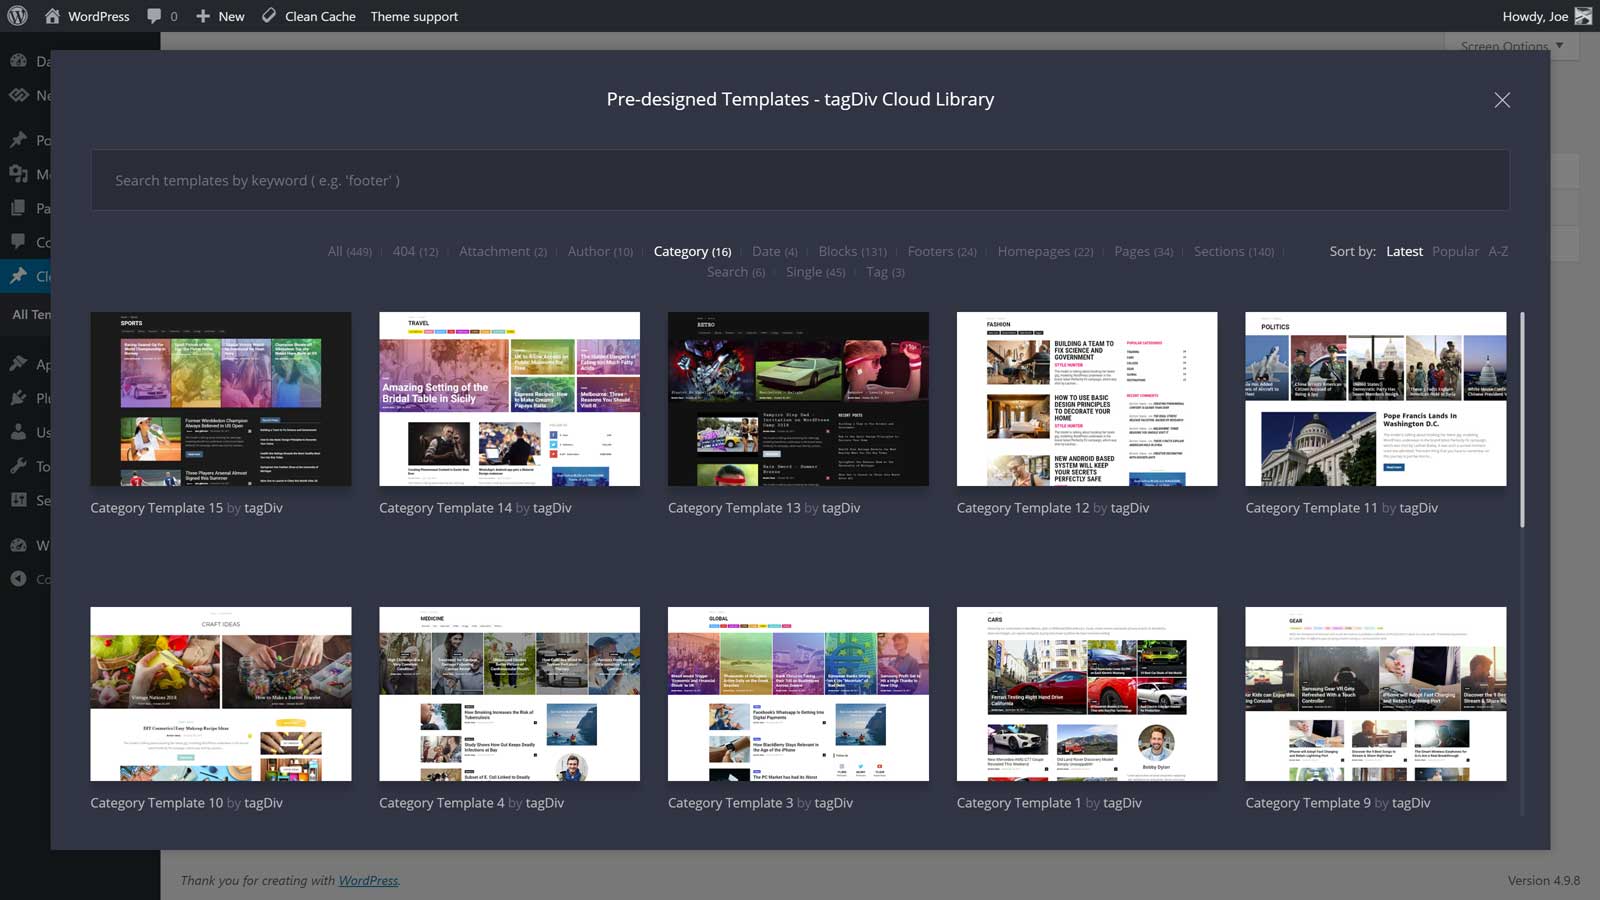
Task: Select the Author (10) filter
Action: (600, 251)
